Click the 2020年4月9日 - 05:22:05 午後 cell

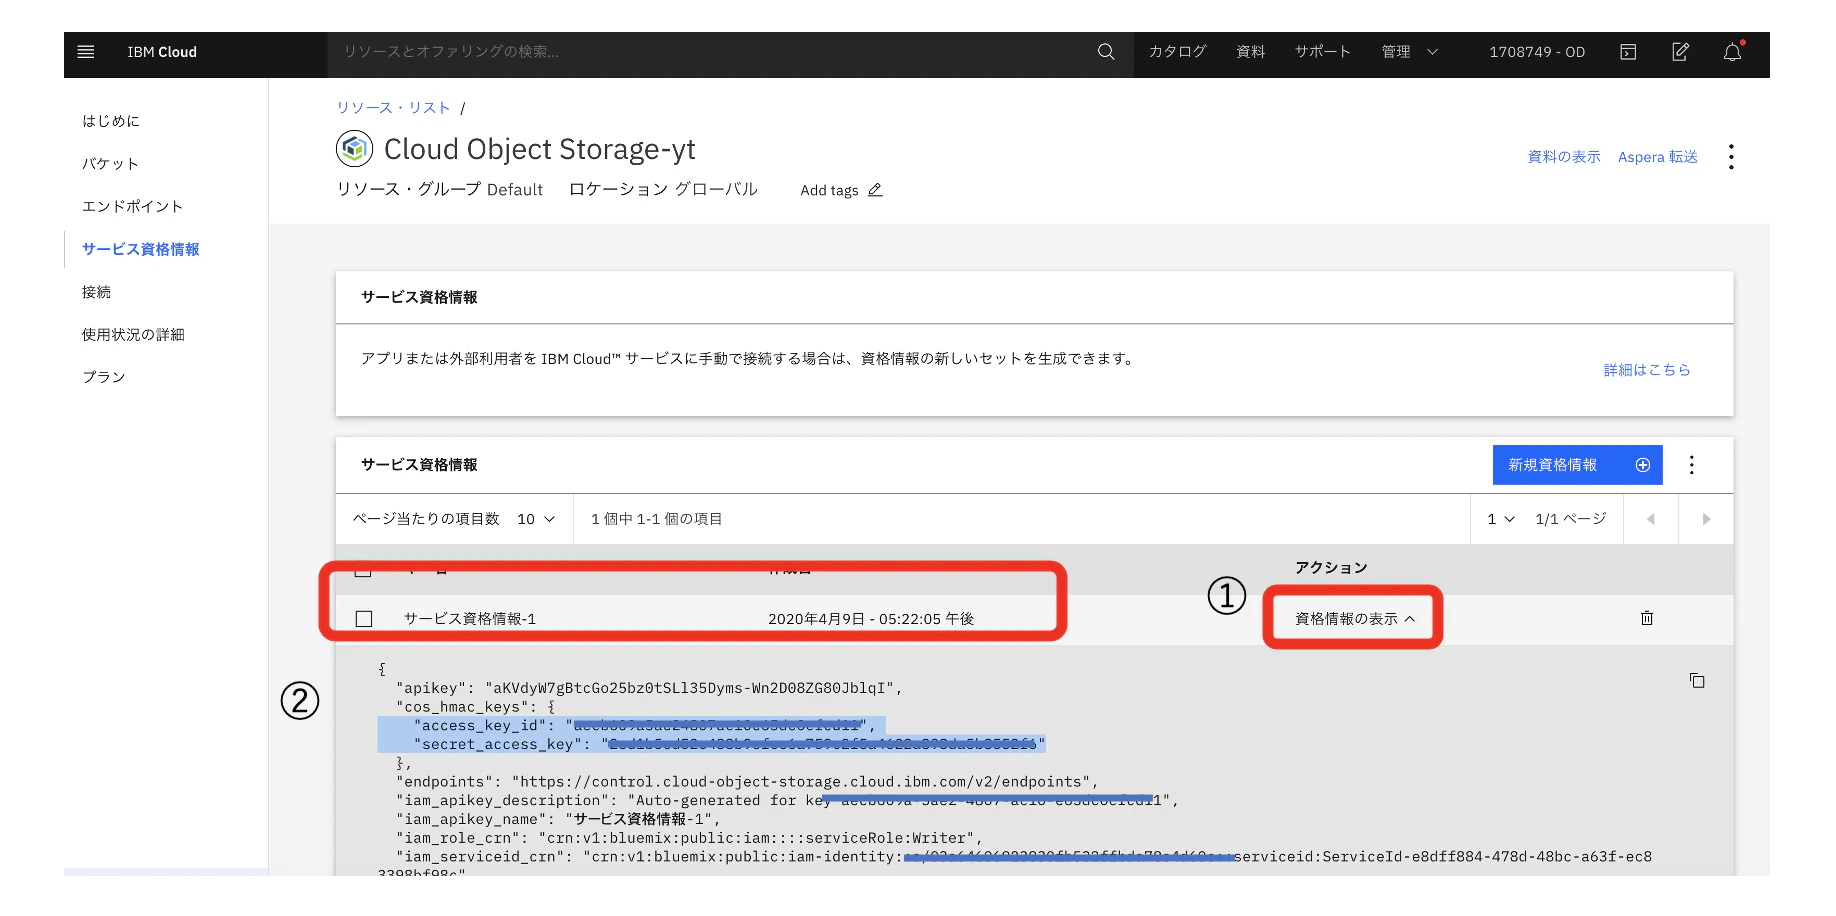click(870, 619)
